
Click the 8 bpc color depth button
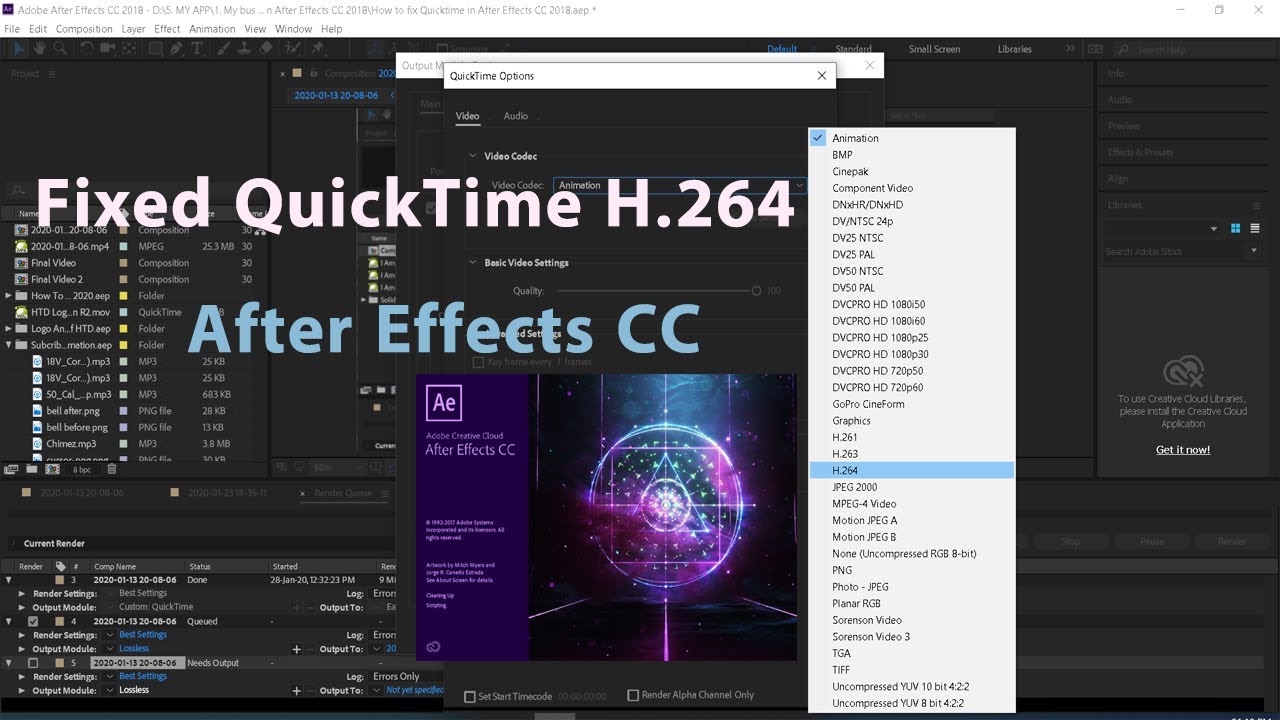(x=81, y=469)
